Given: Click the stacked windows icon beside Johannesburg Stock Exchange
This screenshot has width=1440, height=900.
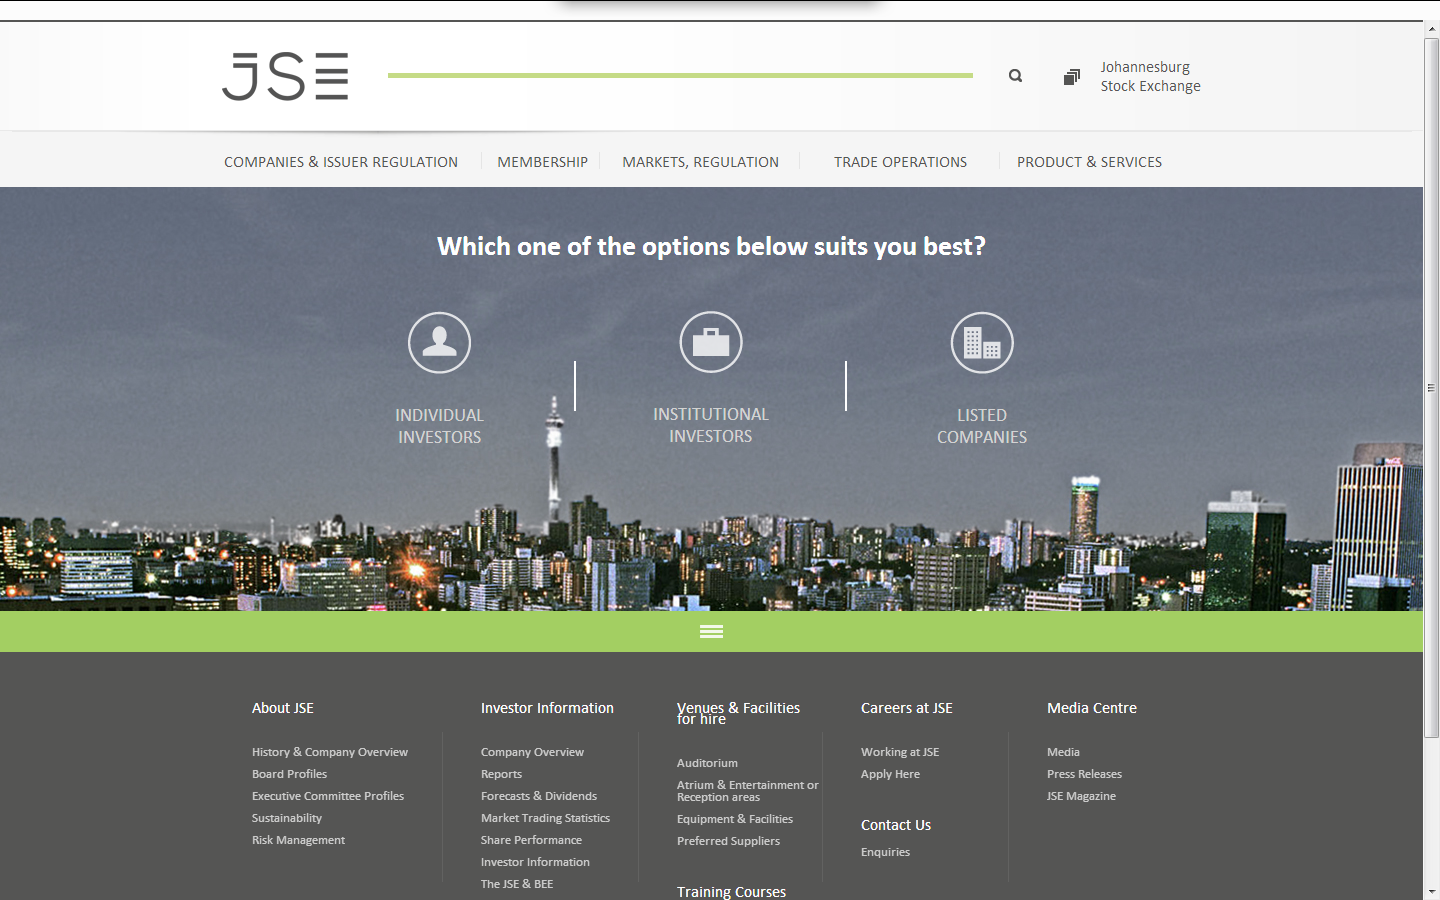Looking at the screenshot, I should tap(1072, 77).
